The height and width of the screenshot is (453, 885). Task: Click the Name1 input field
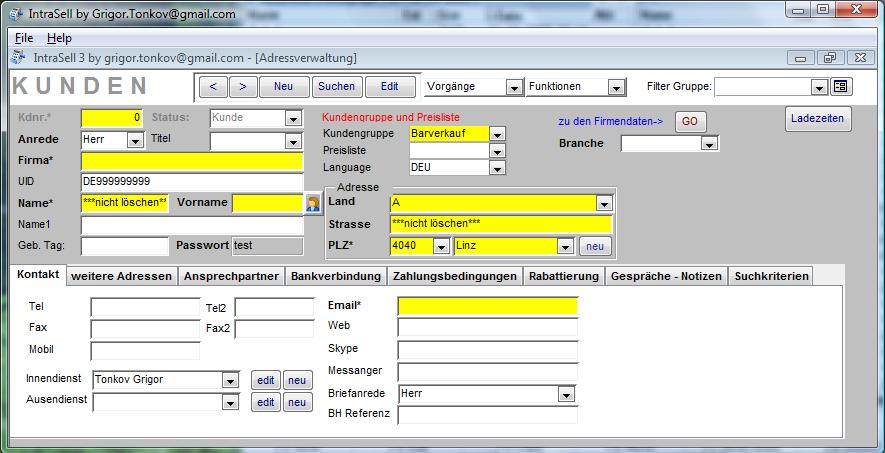coord(192,225)
